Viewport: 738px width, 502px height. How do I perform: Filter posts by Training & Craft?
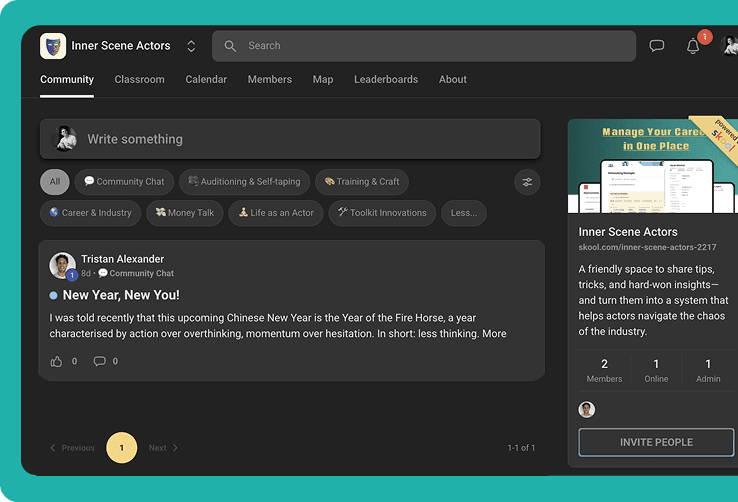click(361, 182)
